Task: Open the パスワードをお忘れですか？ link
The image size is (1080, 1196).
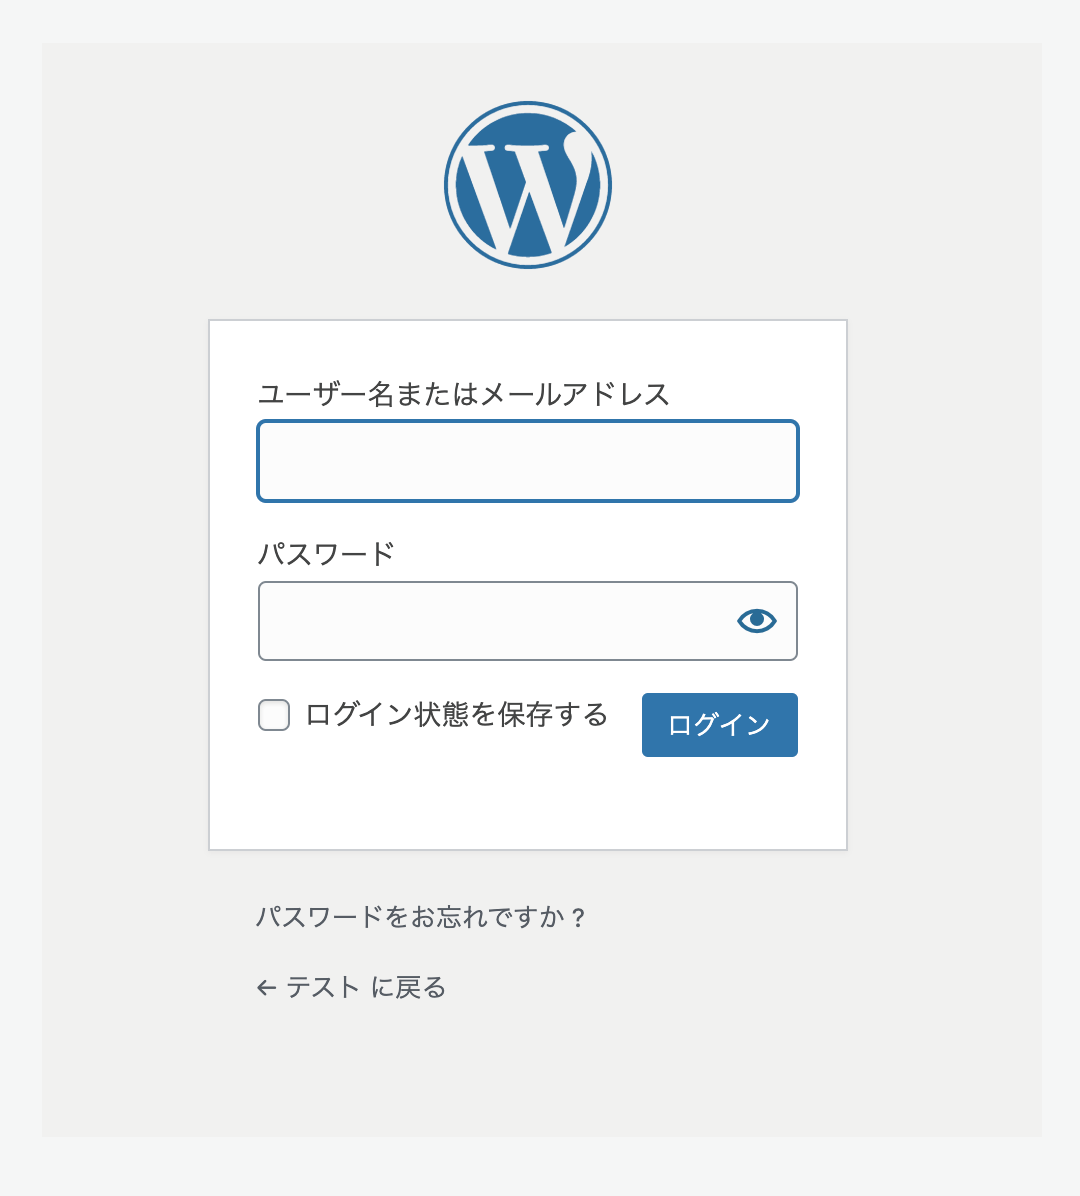Action: 421,916
